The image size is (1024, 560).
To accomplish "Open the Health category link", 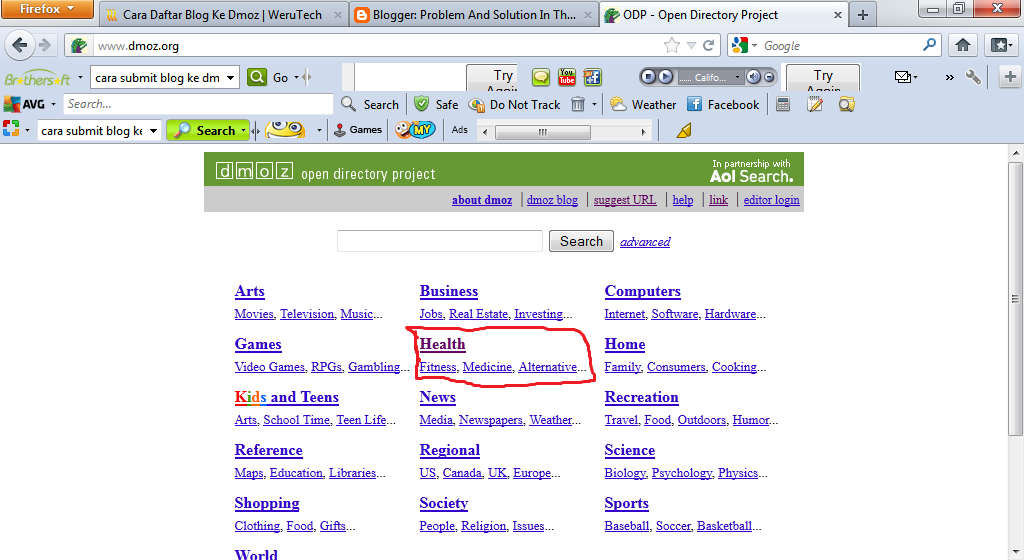I will click(x=443, y=344).
